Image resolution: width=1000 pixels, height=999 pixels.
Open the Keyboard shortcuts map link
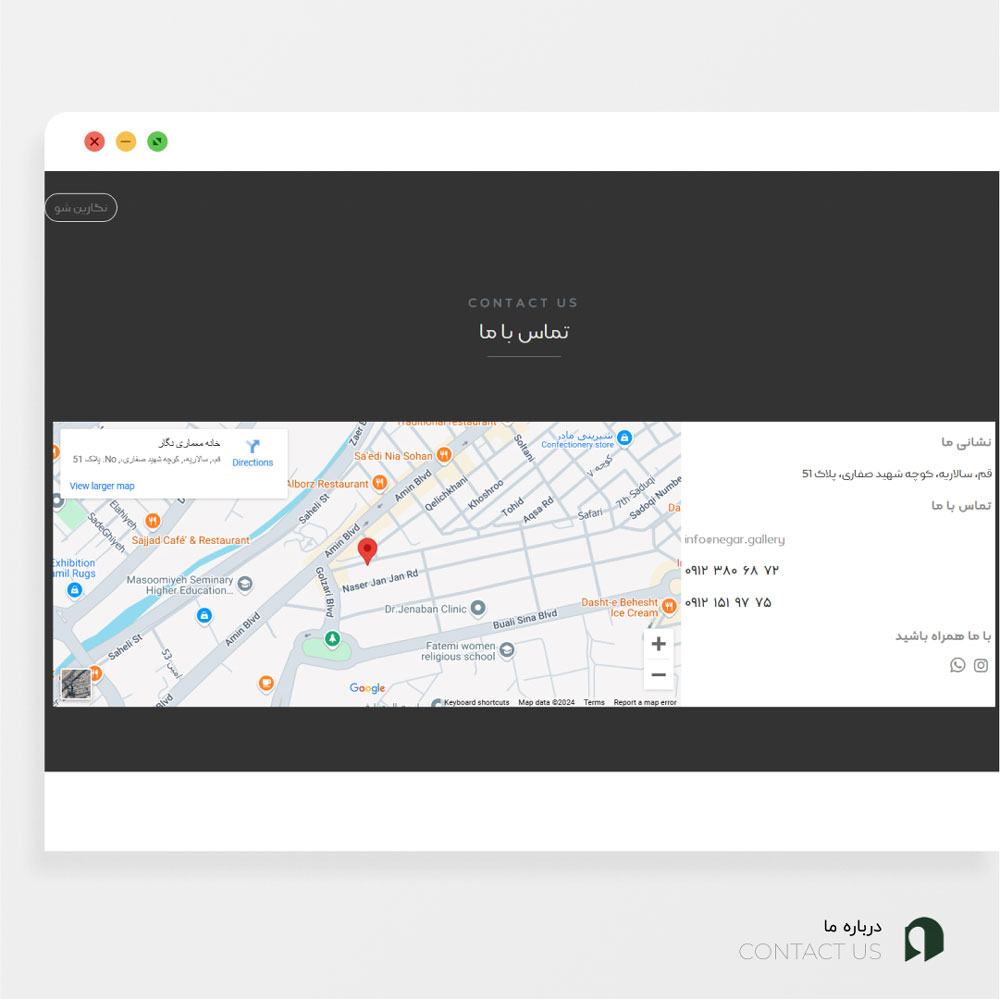coord(476,702)
